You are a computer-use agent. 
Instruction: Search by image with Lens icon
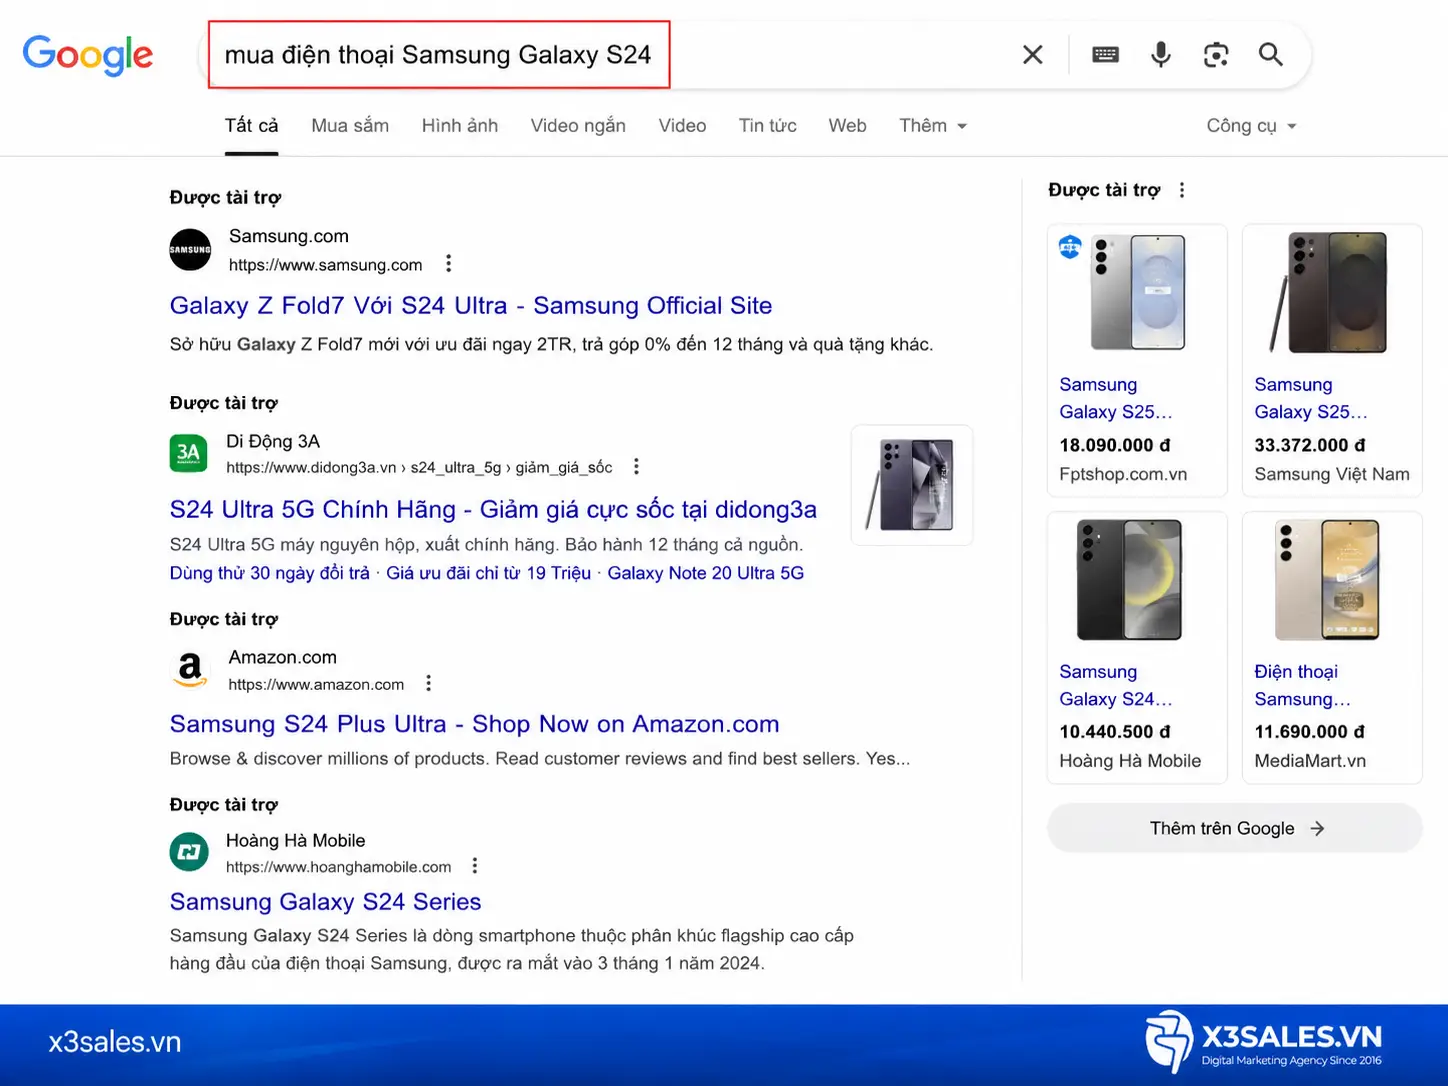[x=1216, y=55]
